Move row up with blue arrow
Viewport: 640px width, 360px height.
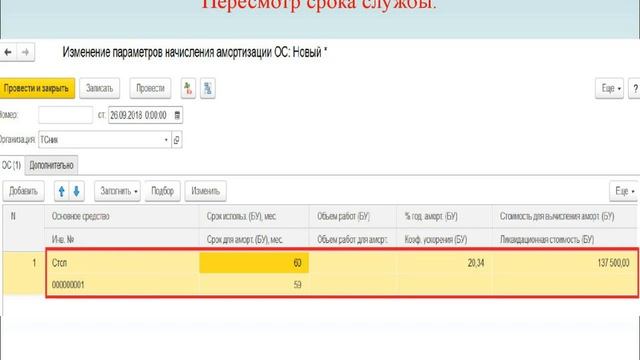pos(62,191)
